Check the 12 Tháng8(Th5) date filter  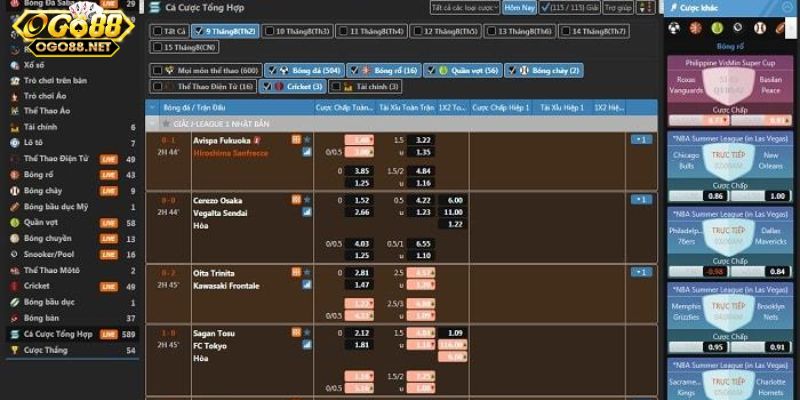[418, 31]
